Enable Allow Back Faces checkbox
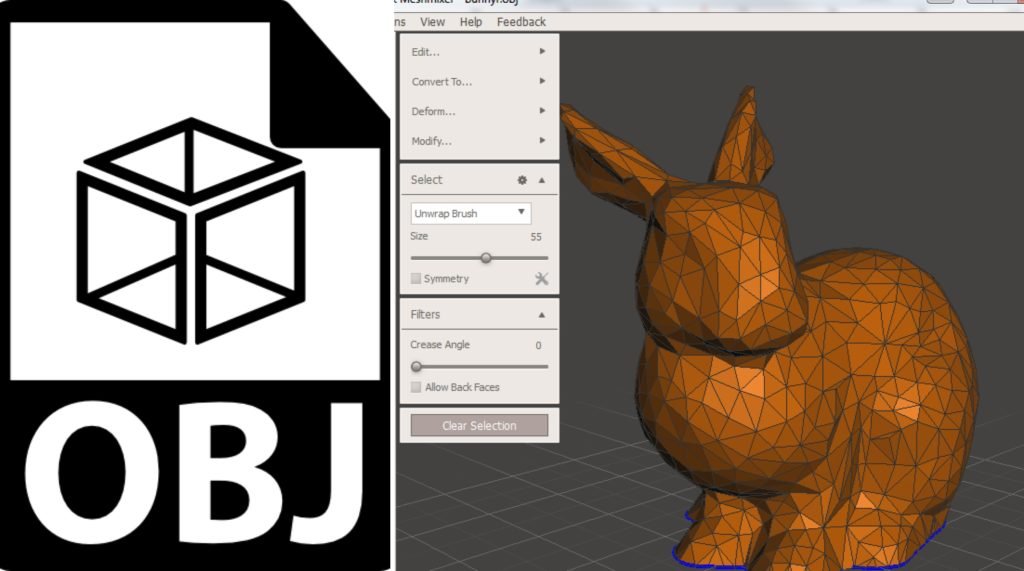The height and width of the screenshot is (571, 1024). pyautogui.click(x=415, y=387)
